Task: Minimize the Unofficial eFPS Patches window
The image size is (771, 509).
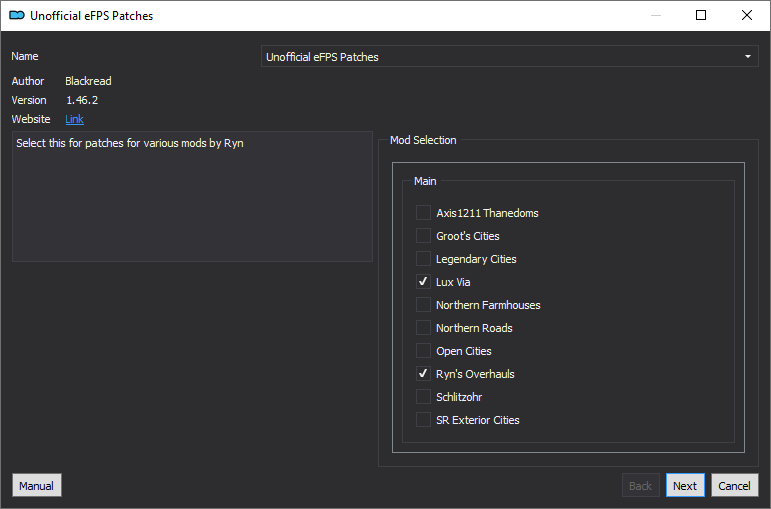Action: coord(655,15)
